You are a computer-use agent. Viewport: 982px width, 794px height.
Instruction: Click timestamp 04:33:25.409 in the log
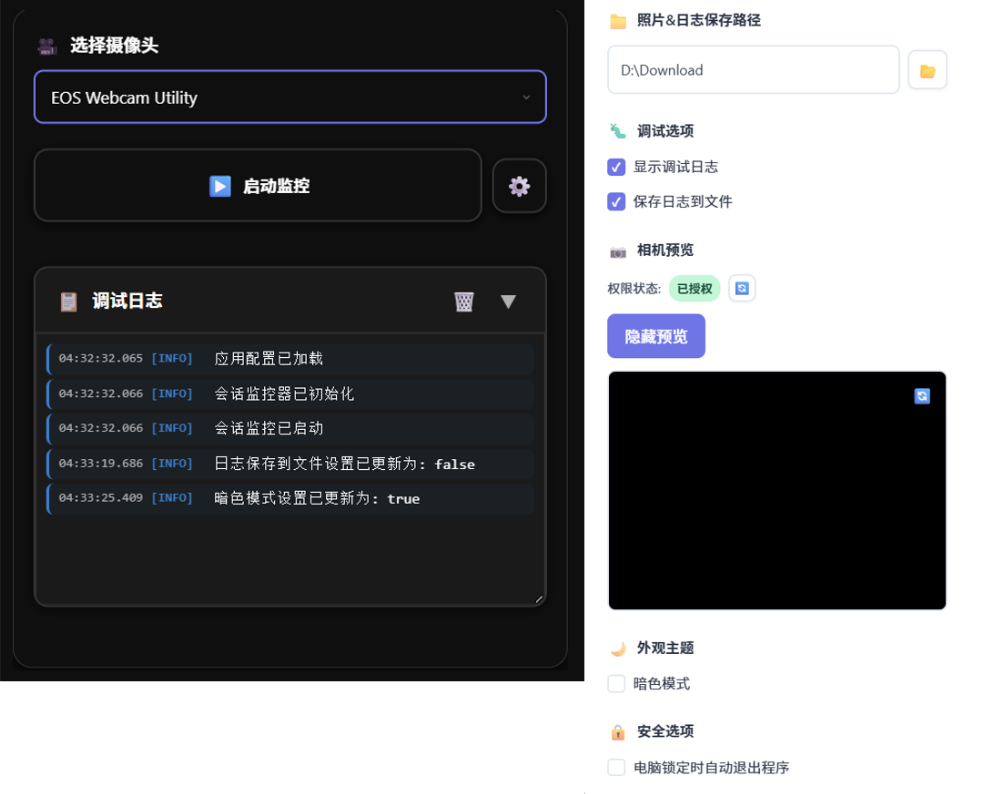tap(101, 498)
